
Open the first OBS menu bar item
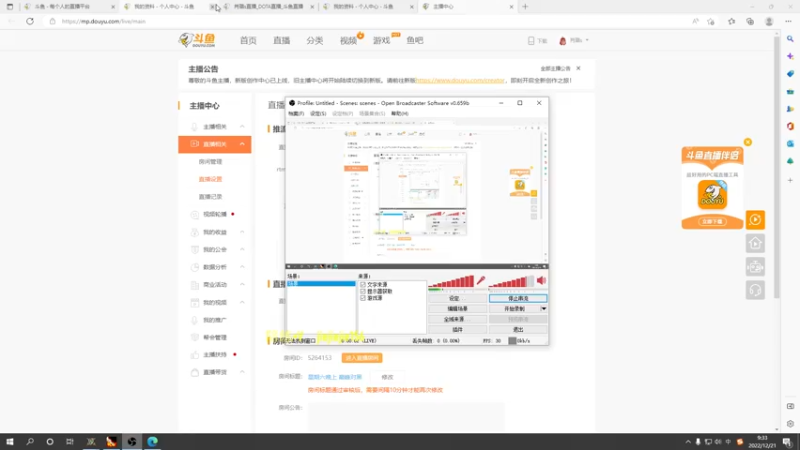[296, 113]
